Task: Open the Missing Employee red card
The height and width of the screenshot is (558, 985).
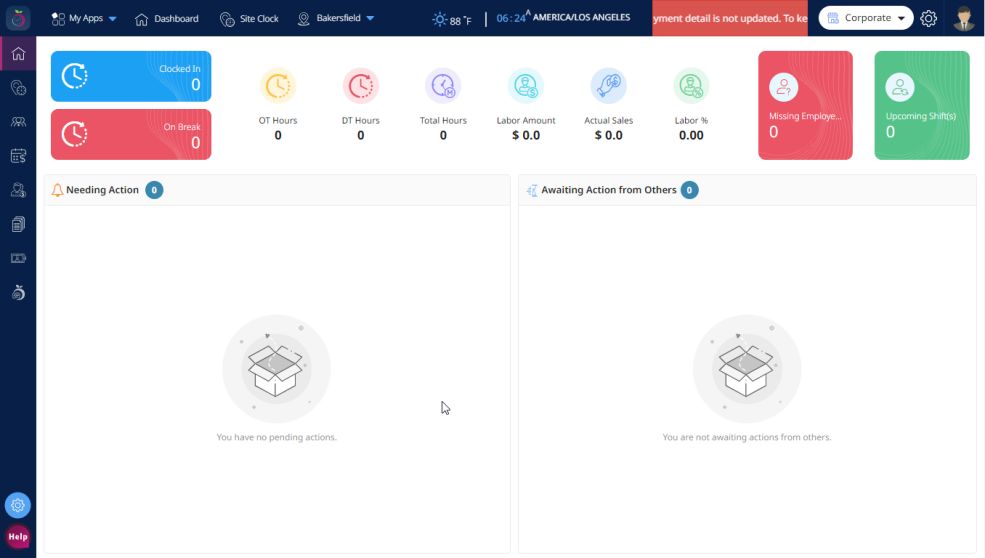Action: coord(805,105)
